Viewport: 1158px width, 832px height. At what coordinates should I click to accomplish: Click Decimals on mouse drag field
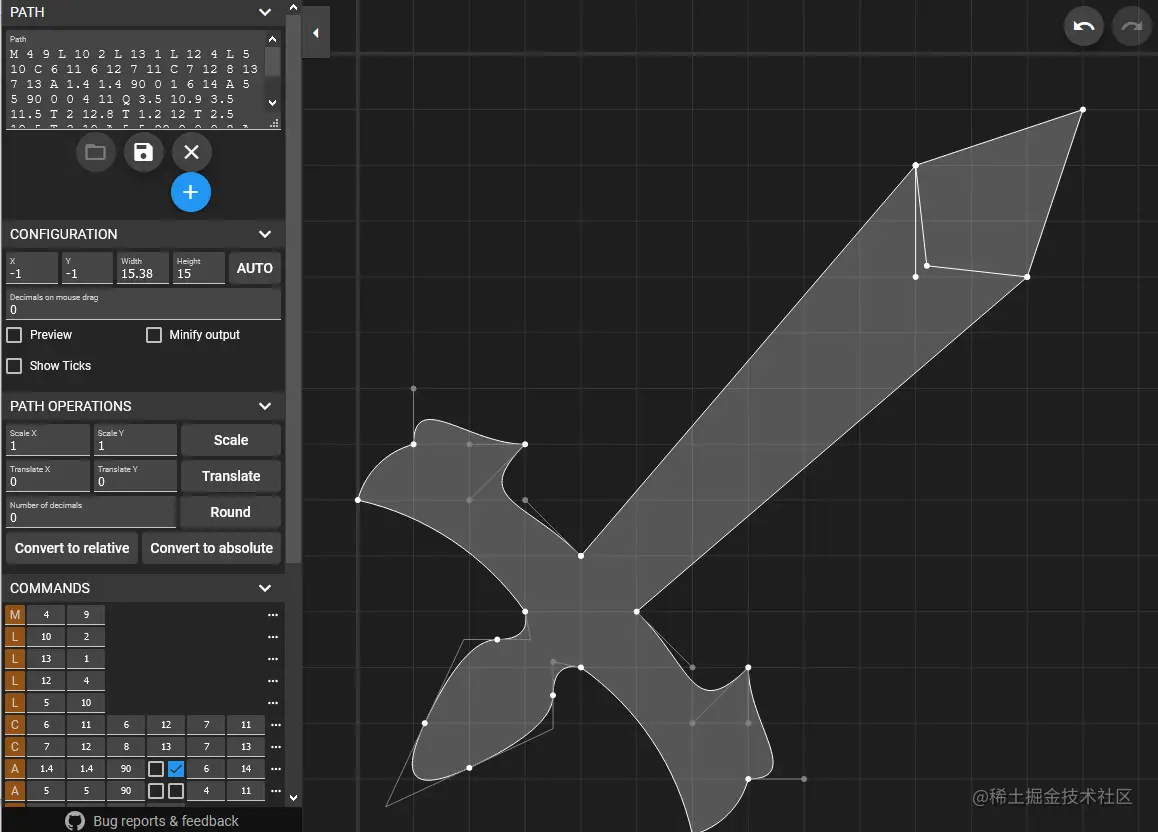click(x=143, y=304)
